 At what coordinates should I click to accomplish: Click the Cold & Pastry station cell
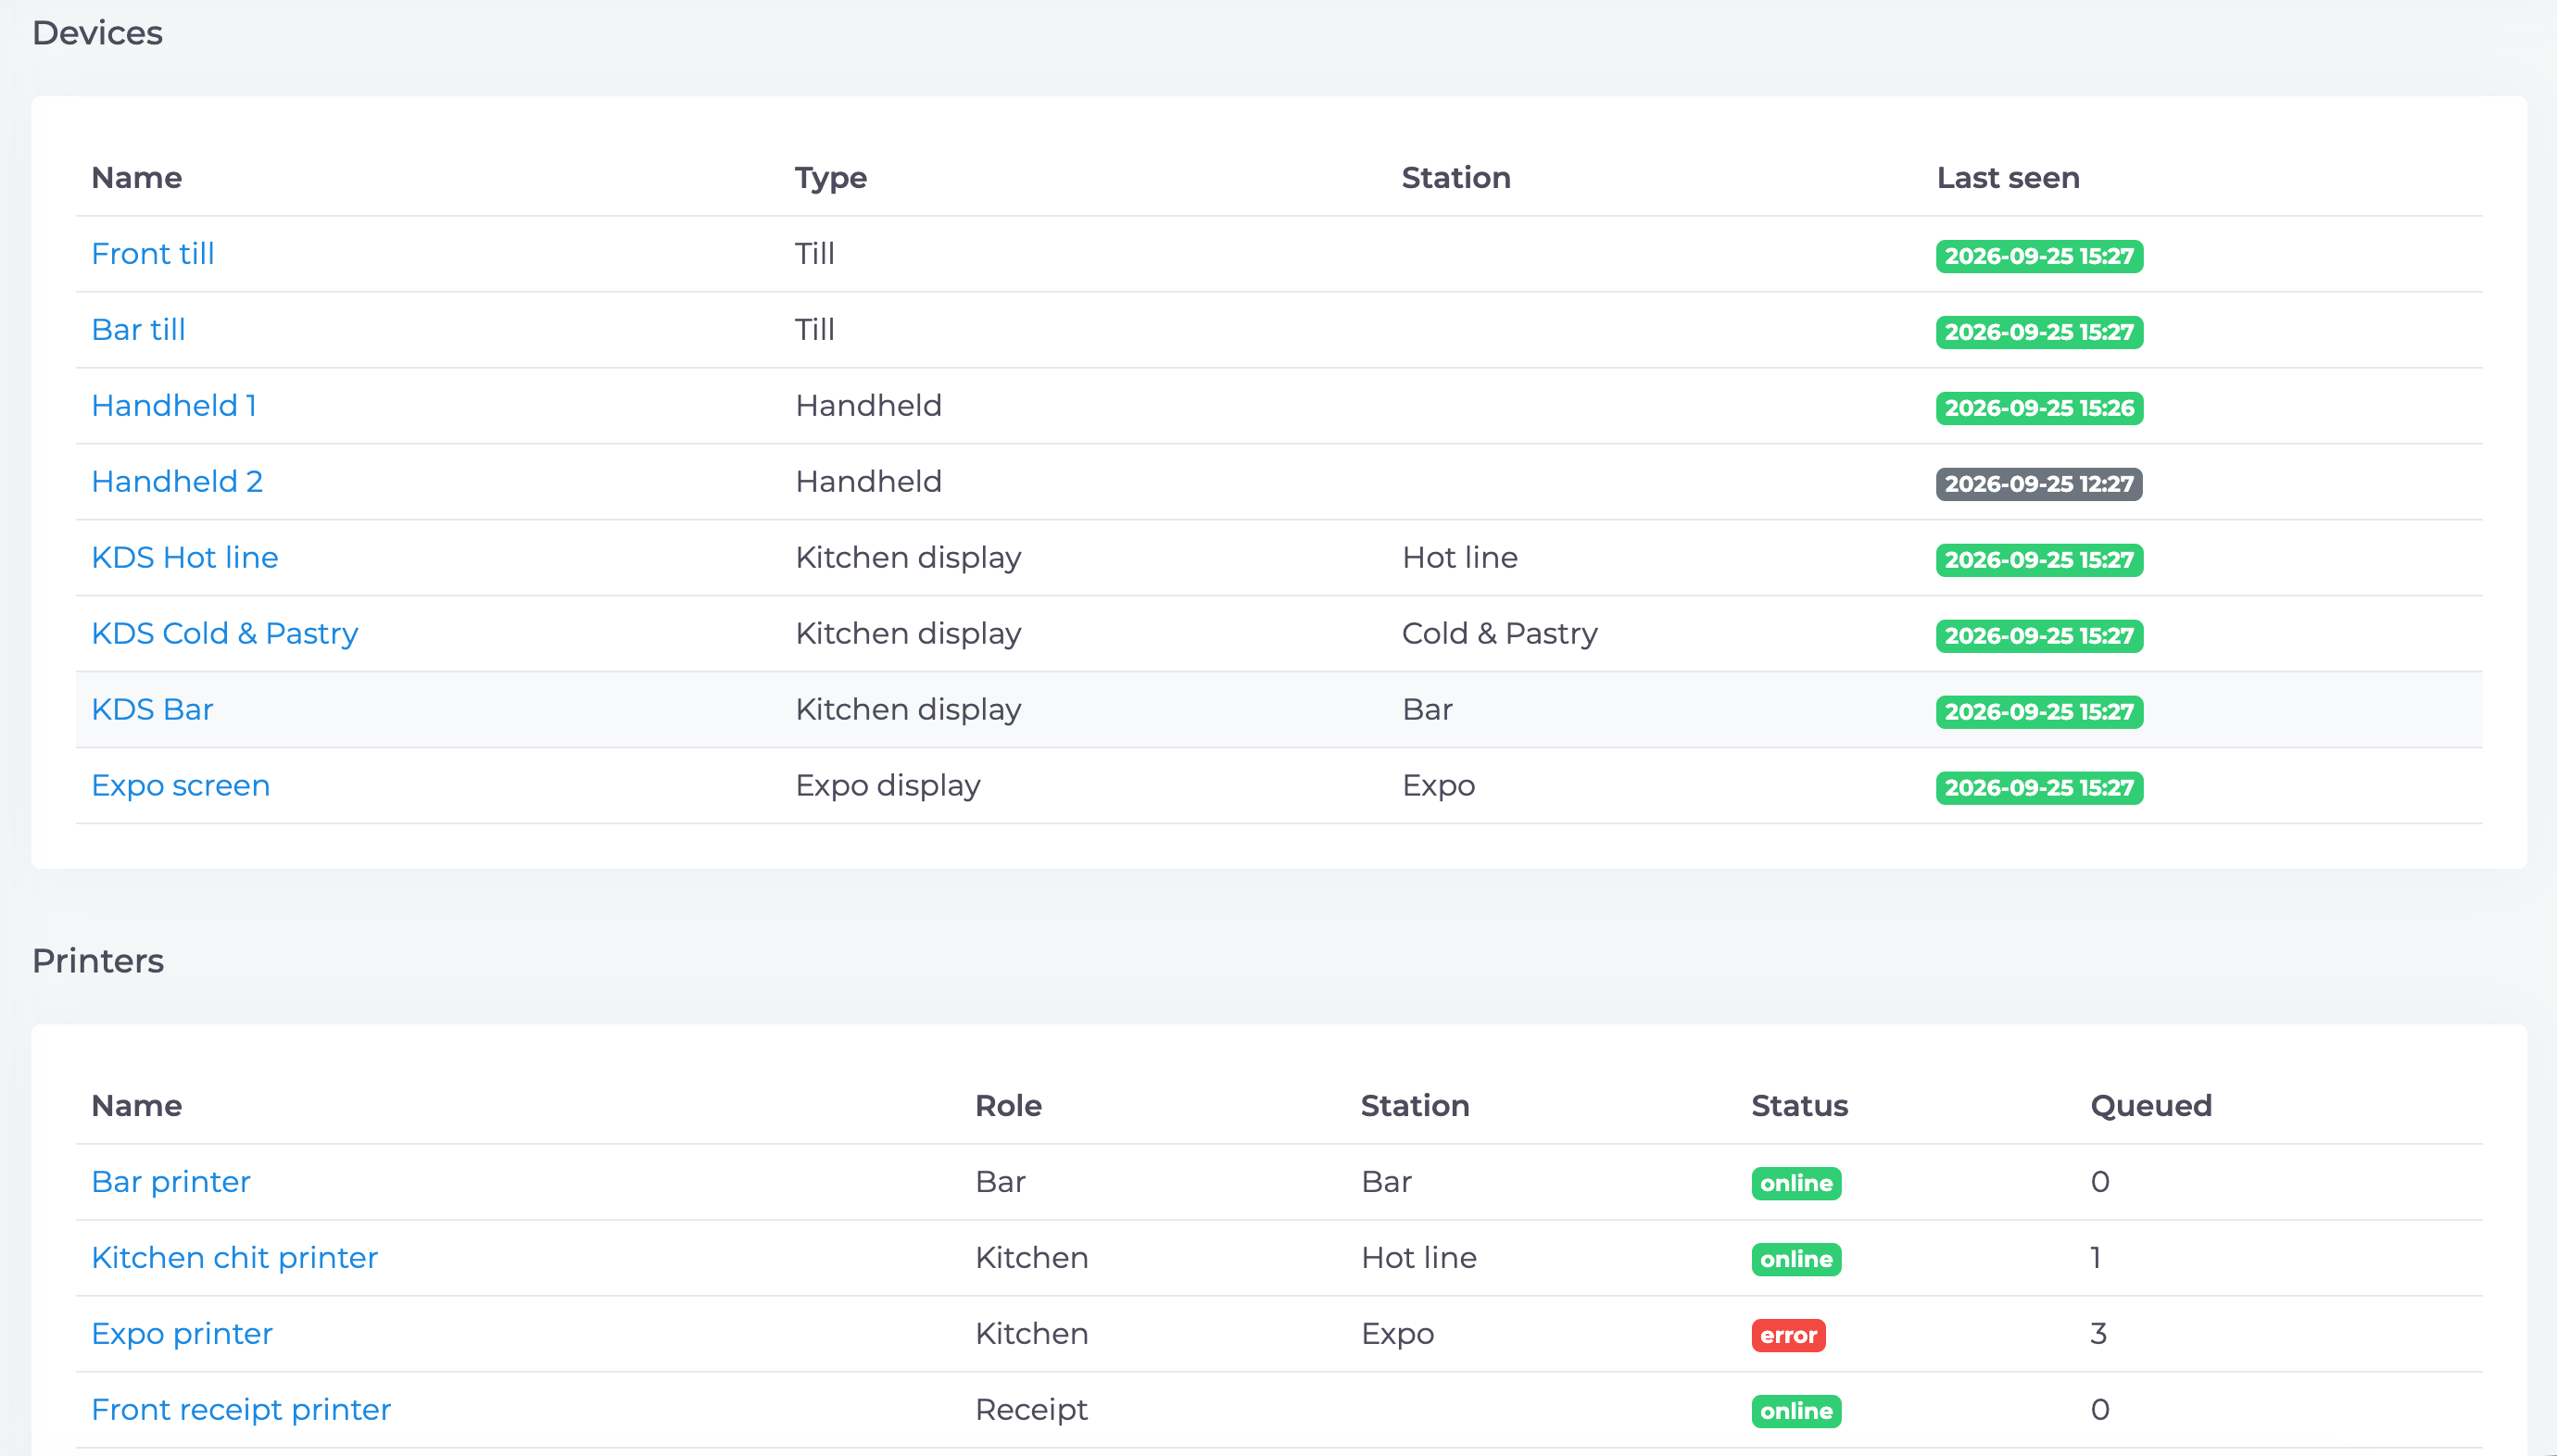(x=1500, y=634)
